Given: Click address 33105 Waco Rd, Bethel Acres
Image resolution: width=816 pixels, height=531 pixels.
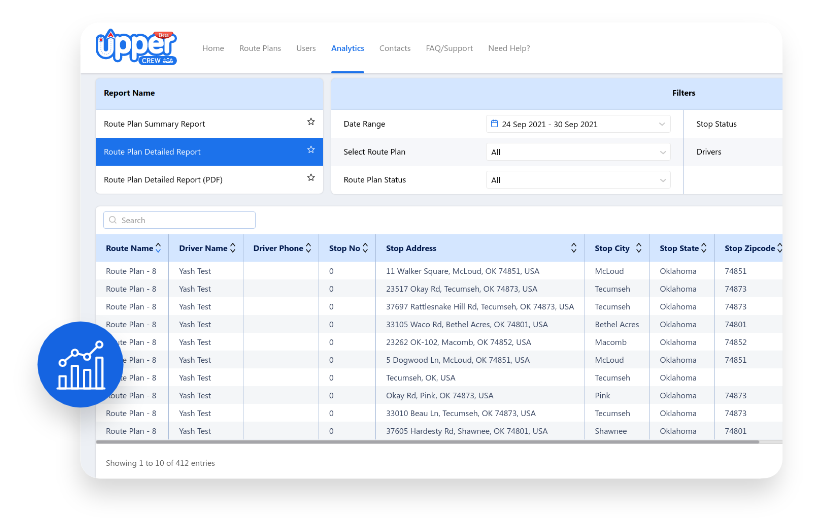Looking at the screenshot, I should [x=467, y=324].
